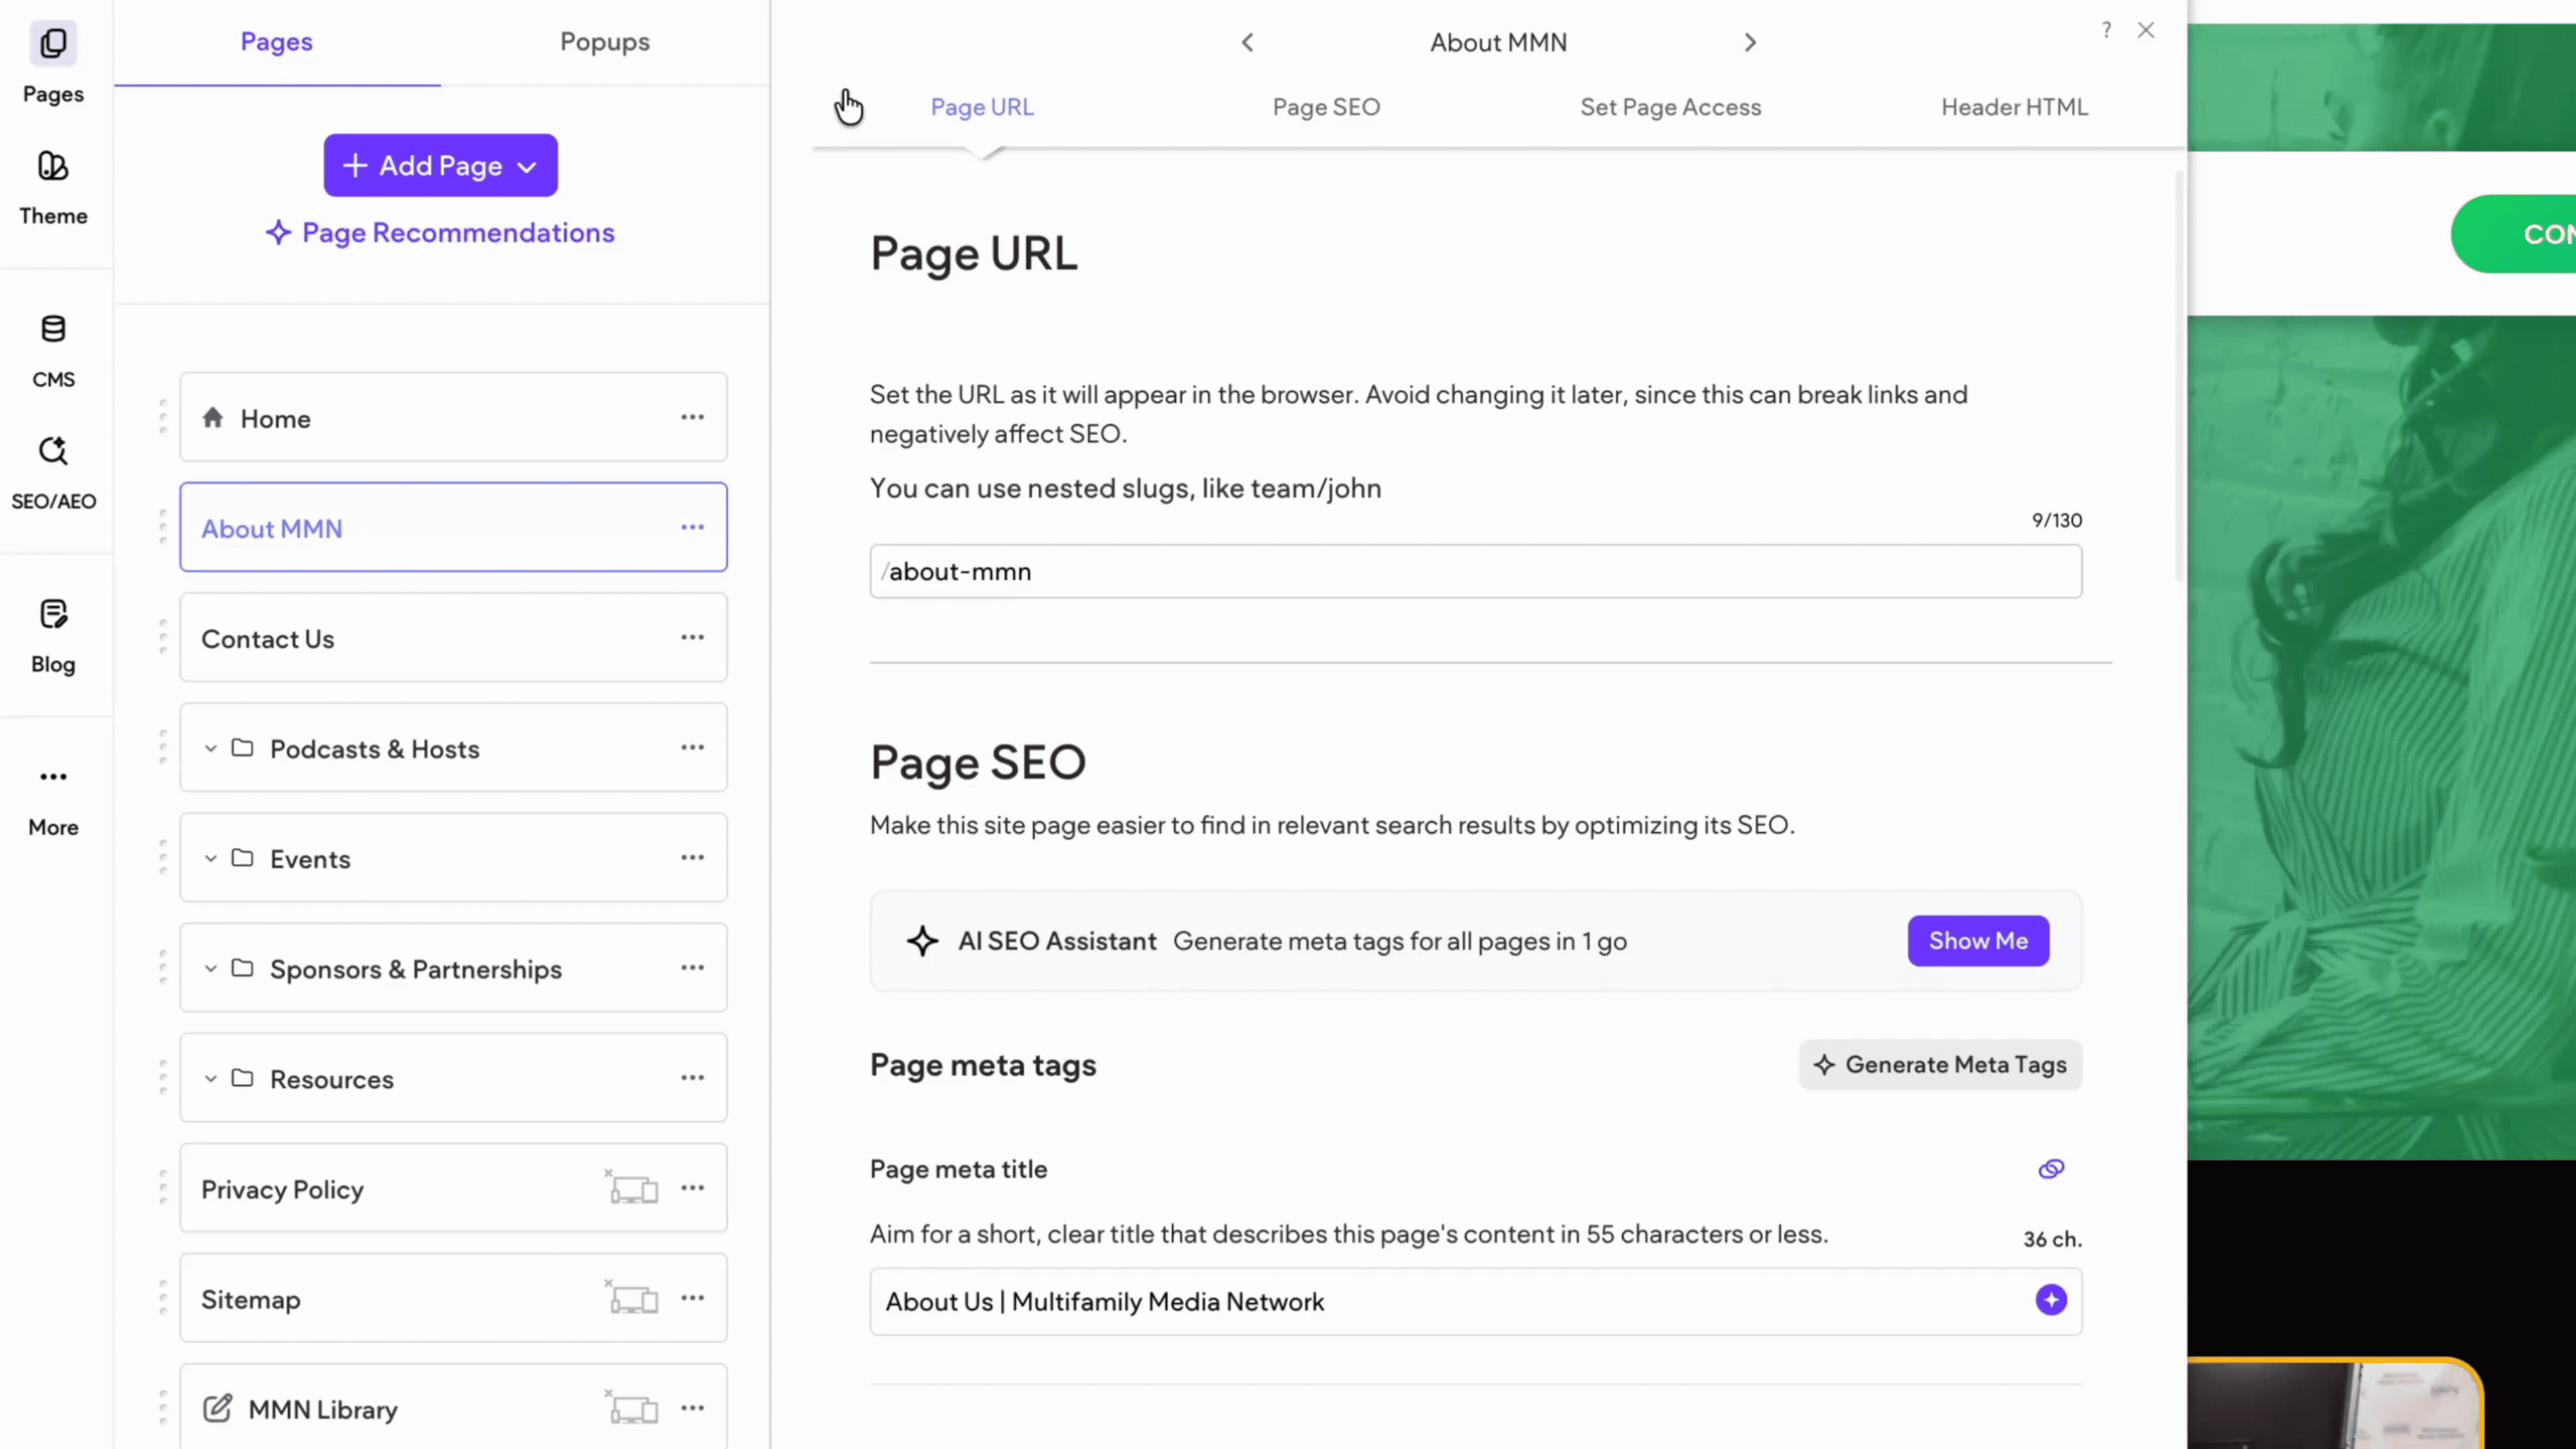Expand the Podcasts & Hosts folder
Image resolution: width=2576 pixels, height=1449 pixels.
click(x=210, y=748)
